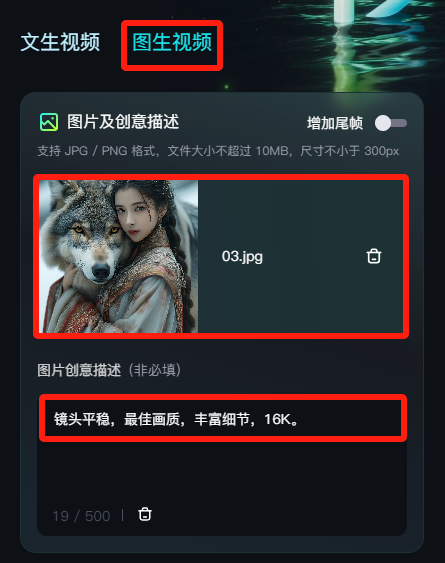Screen dimensions: 445x563
Task: Place the cursor after 16K。 in the prompt
Action: coord(301,419)
